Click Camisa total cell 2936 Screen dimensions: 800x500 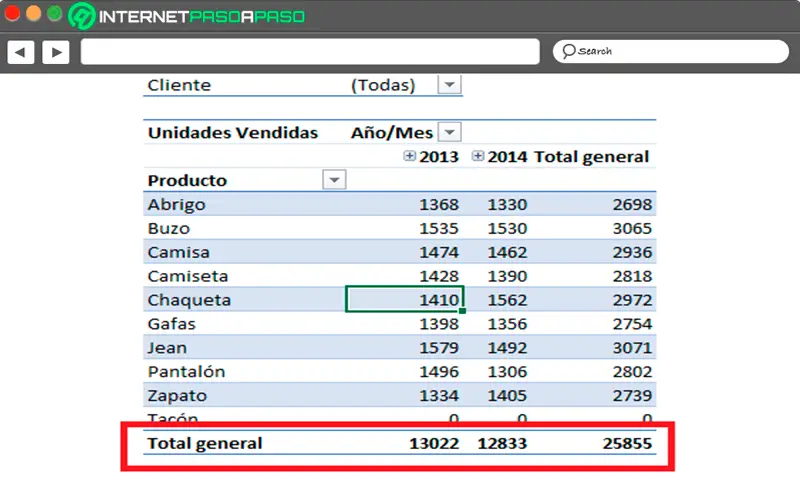pyautogui.click(x=632, y=252)
